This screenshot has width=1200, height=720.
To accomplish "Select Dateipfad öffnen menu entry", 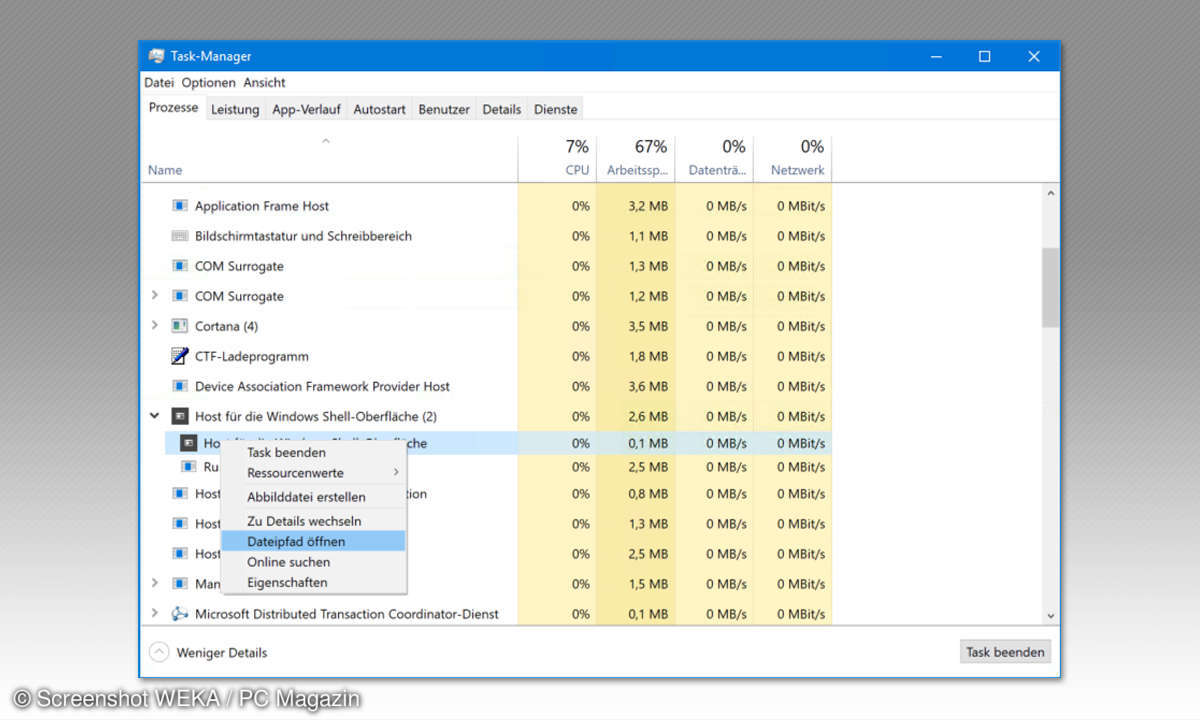I will pyautogui.click(x=313, y=541).
